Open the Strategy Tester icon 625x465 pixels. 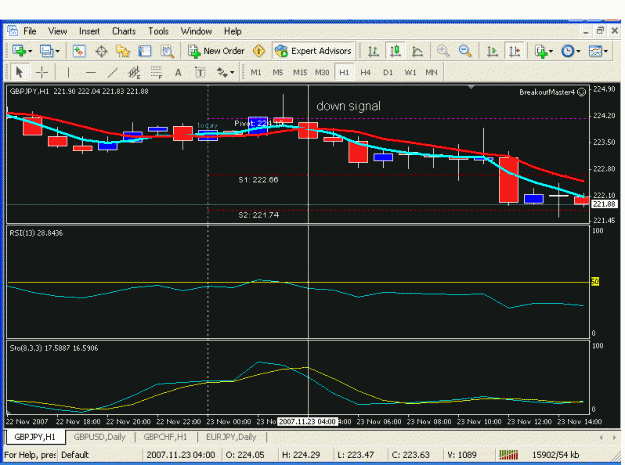pyautogui.click(x=167, y=51)
